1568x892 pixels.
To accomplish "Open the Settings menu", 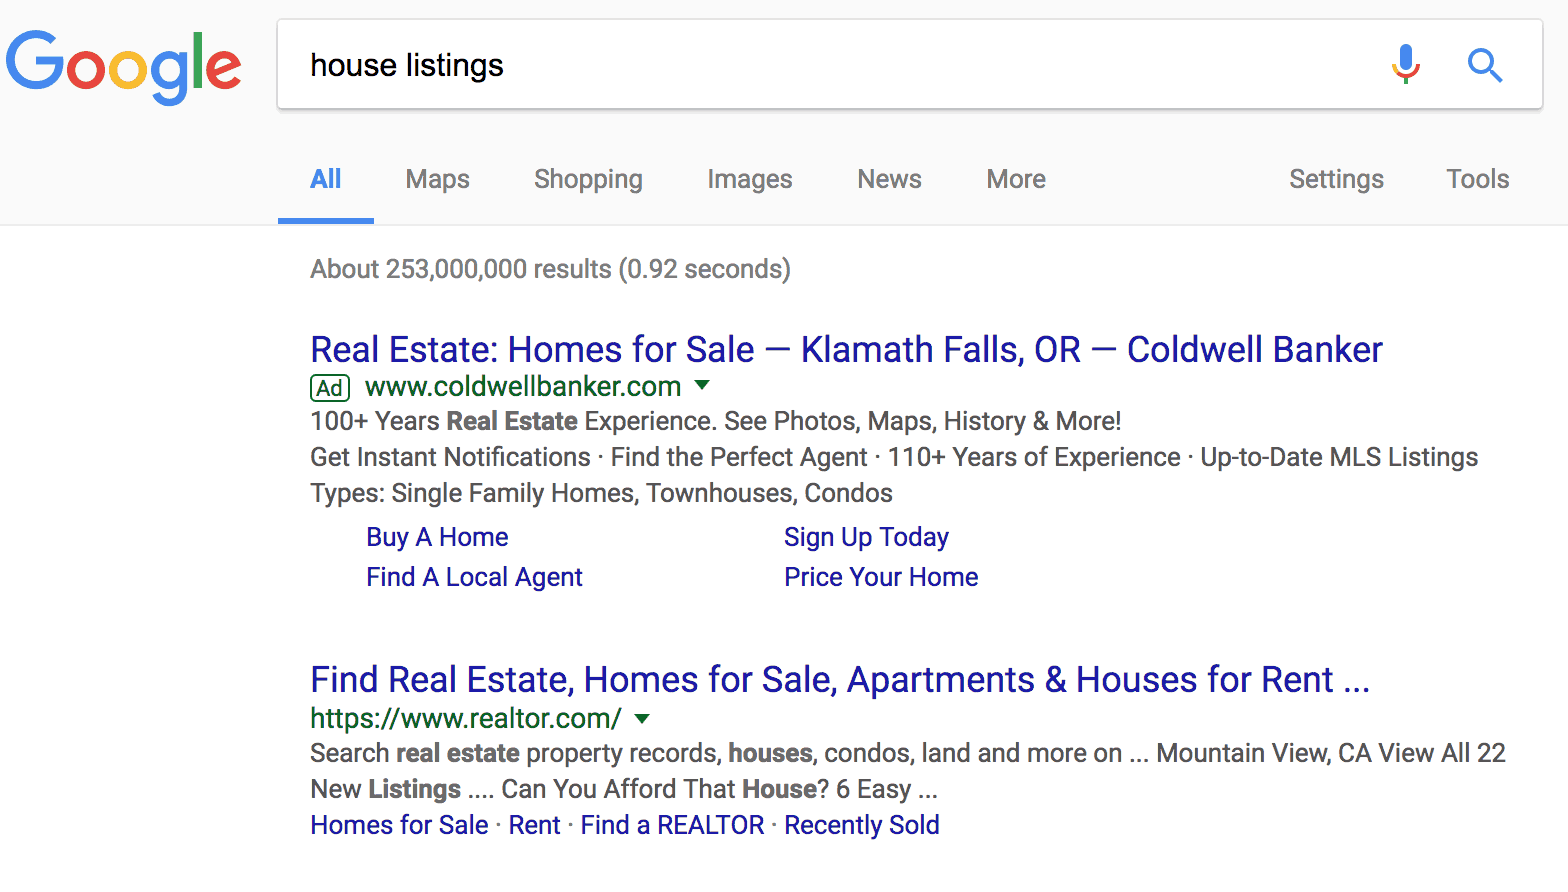I will point(1336,179).
